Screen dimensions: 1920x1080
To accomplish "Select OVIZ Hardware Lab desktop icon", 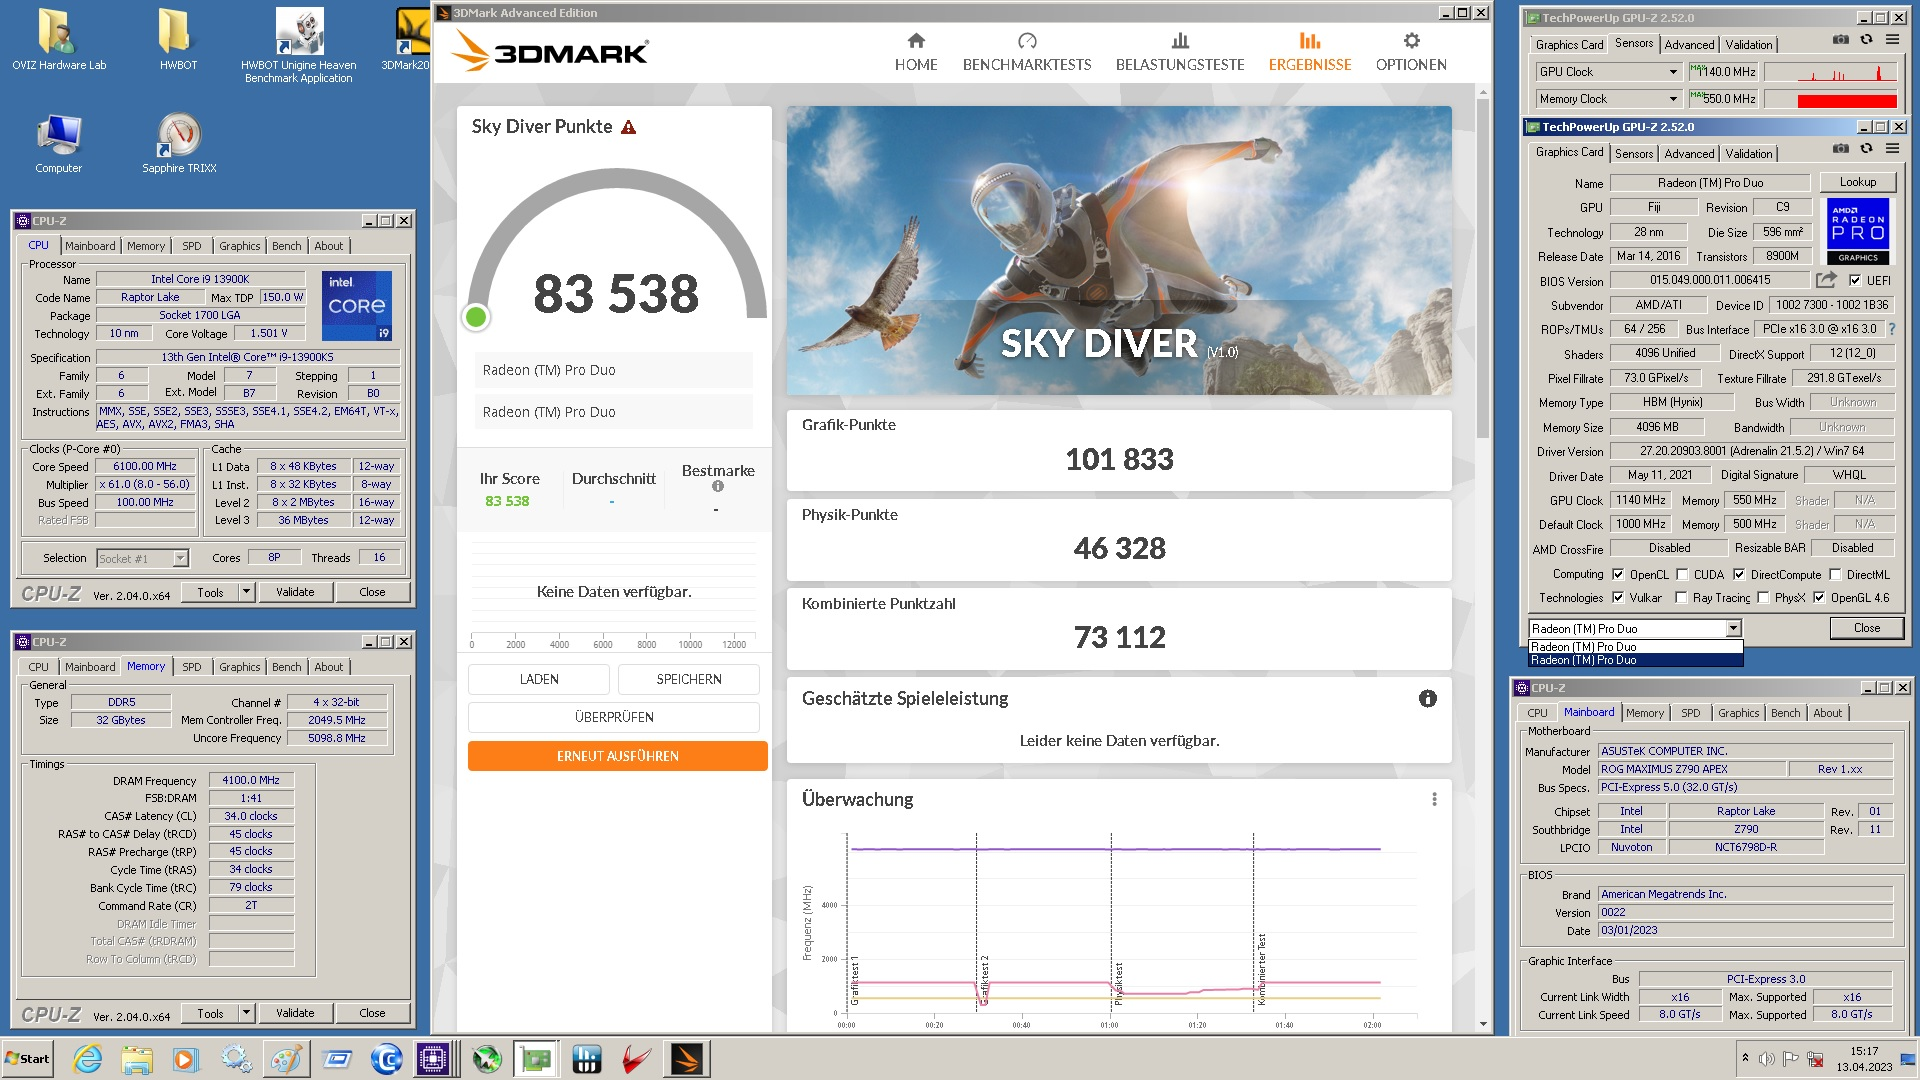I will 59,40.
